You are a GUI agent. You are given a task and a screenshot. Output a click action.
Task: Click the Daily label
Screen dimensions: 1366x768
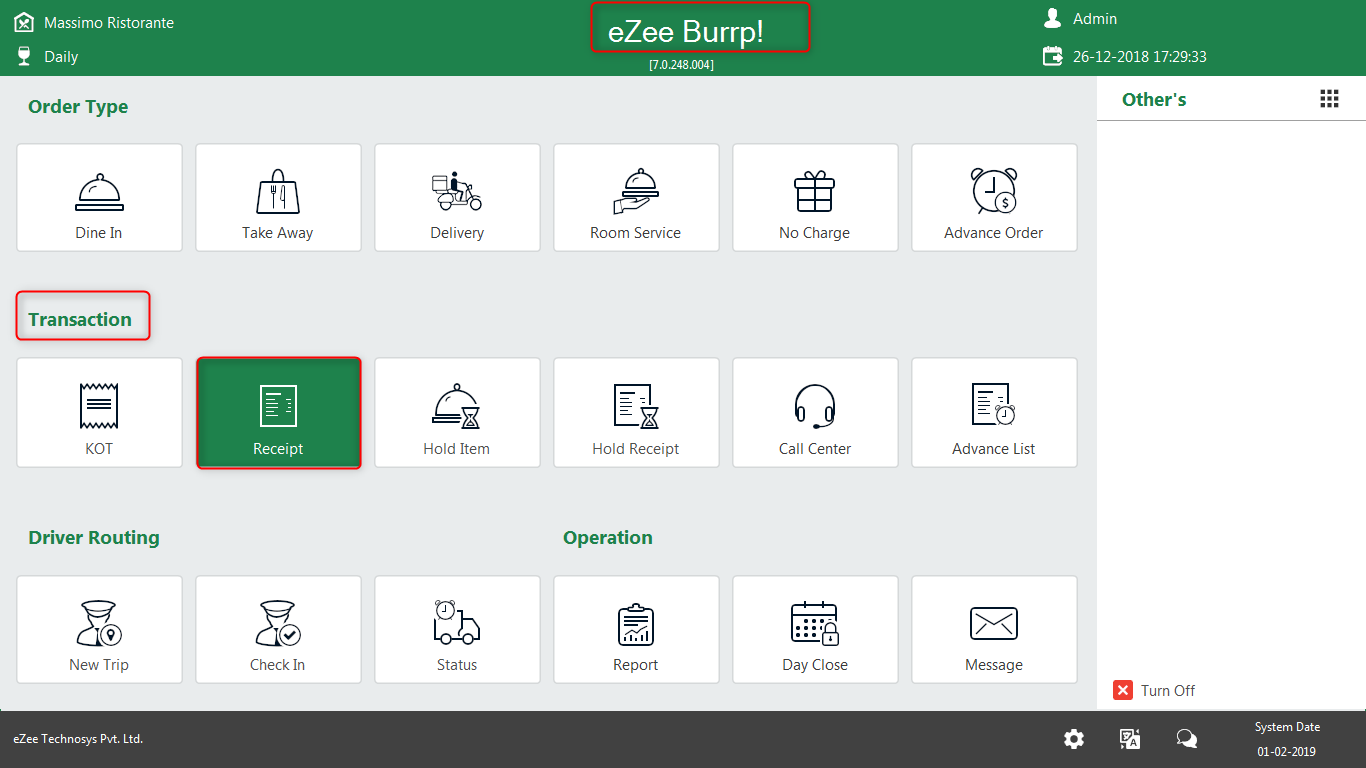point(61,57)
